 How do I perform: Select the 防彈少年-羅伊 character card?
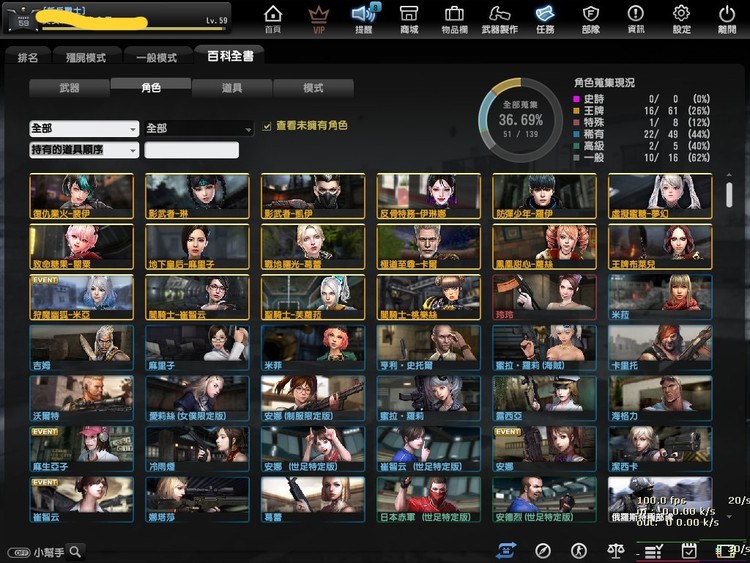coord(544,196)
